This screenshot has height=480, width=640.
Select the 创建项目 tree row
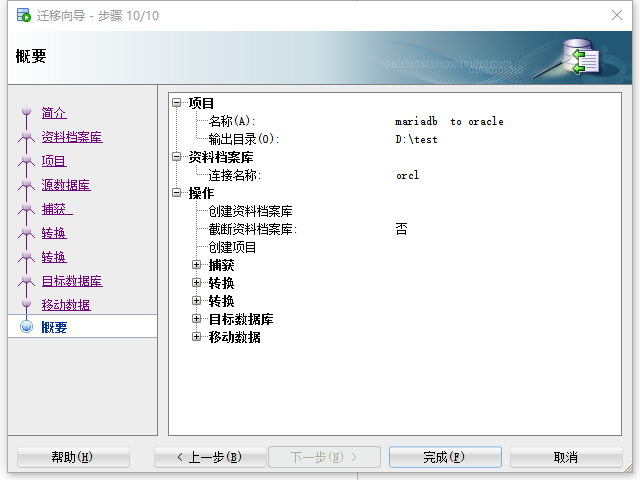(232, 247)
